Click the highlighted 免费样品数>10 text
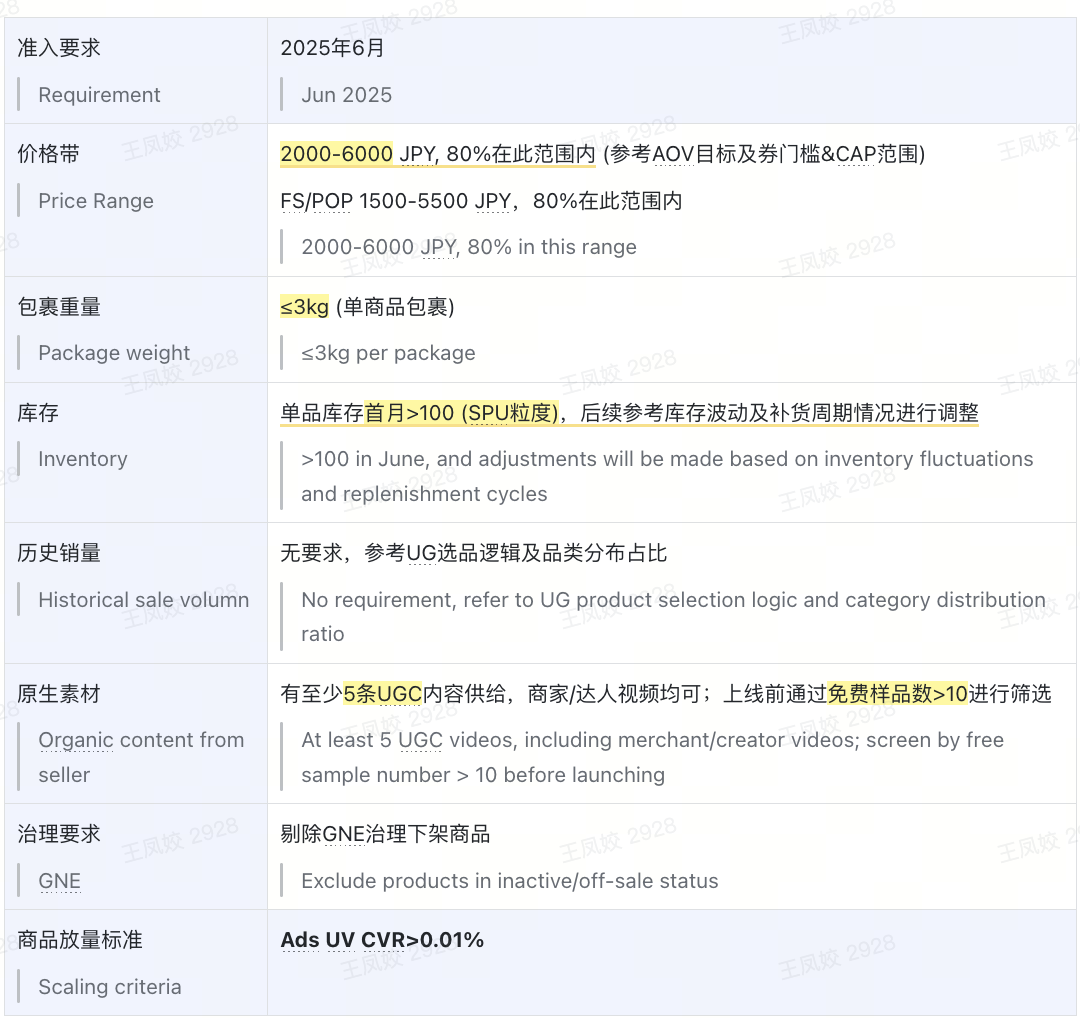 (897, 694)
